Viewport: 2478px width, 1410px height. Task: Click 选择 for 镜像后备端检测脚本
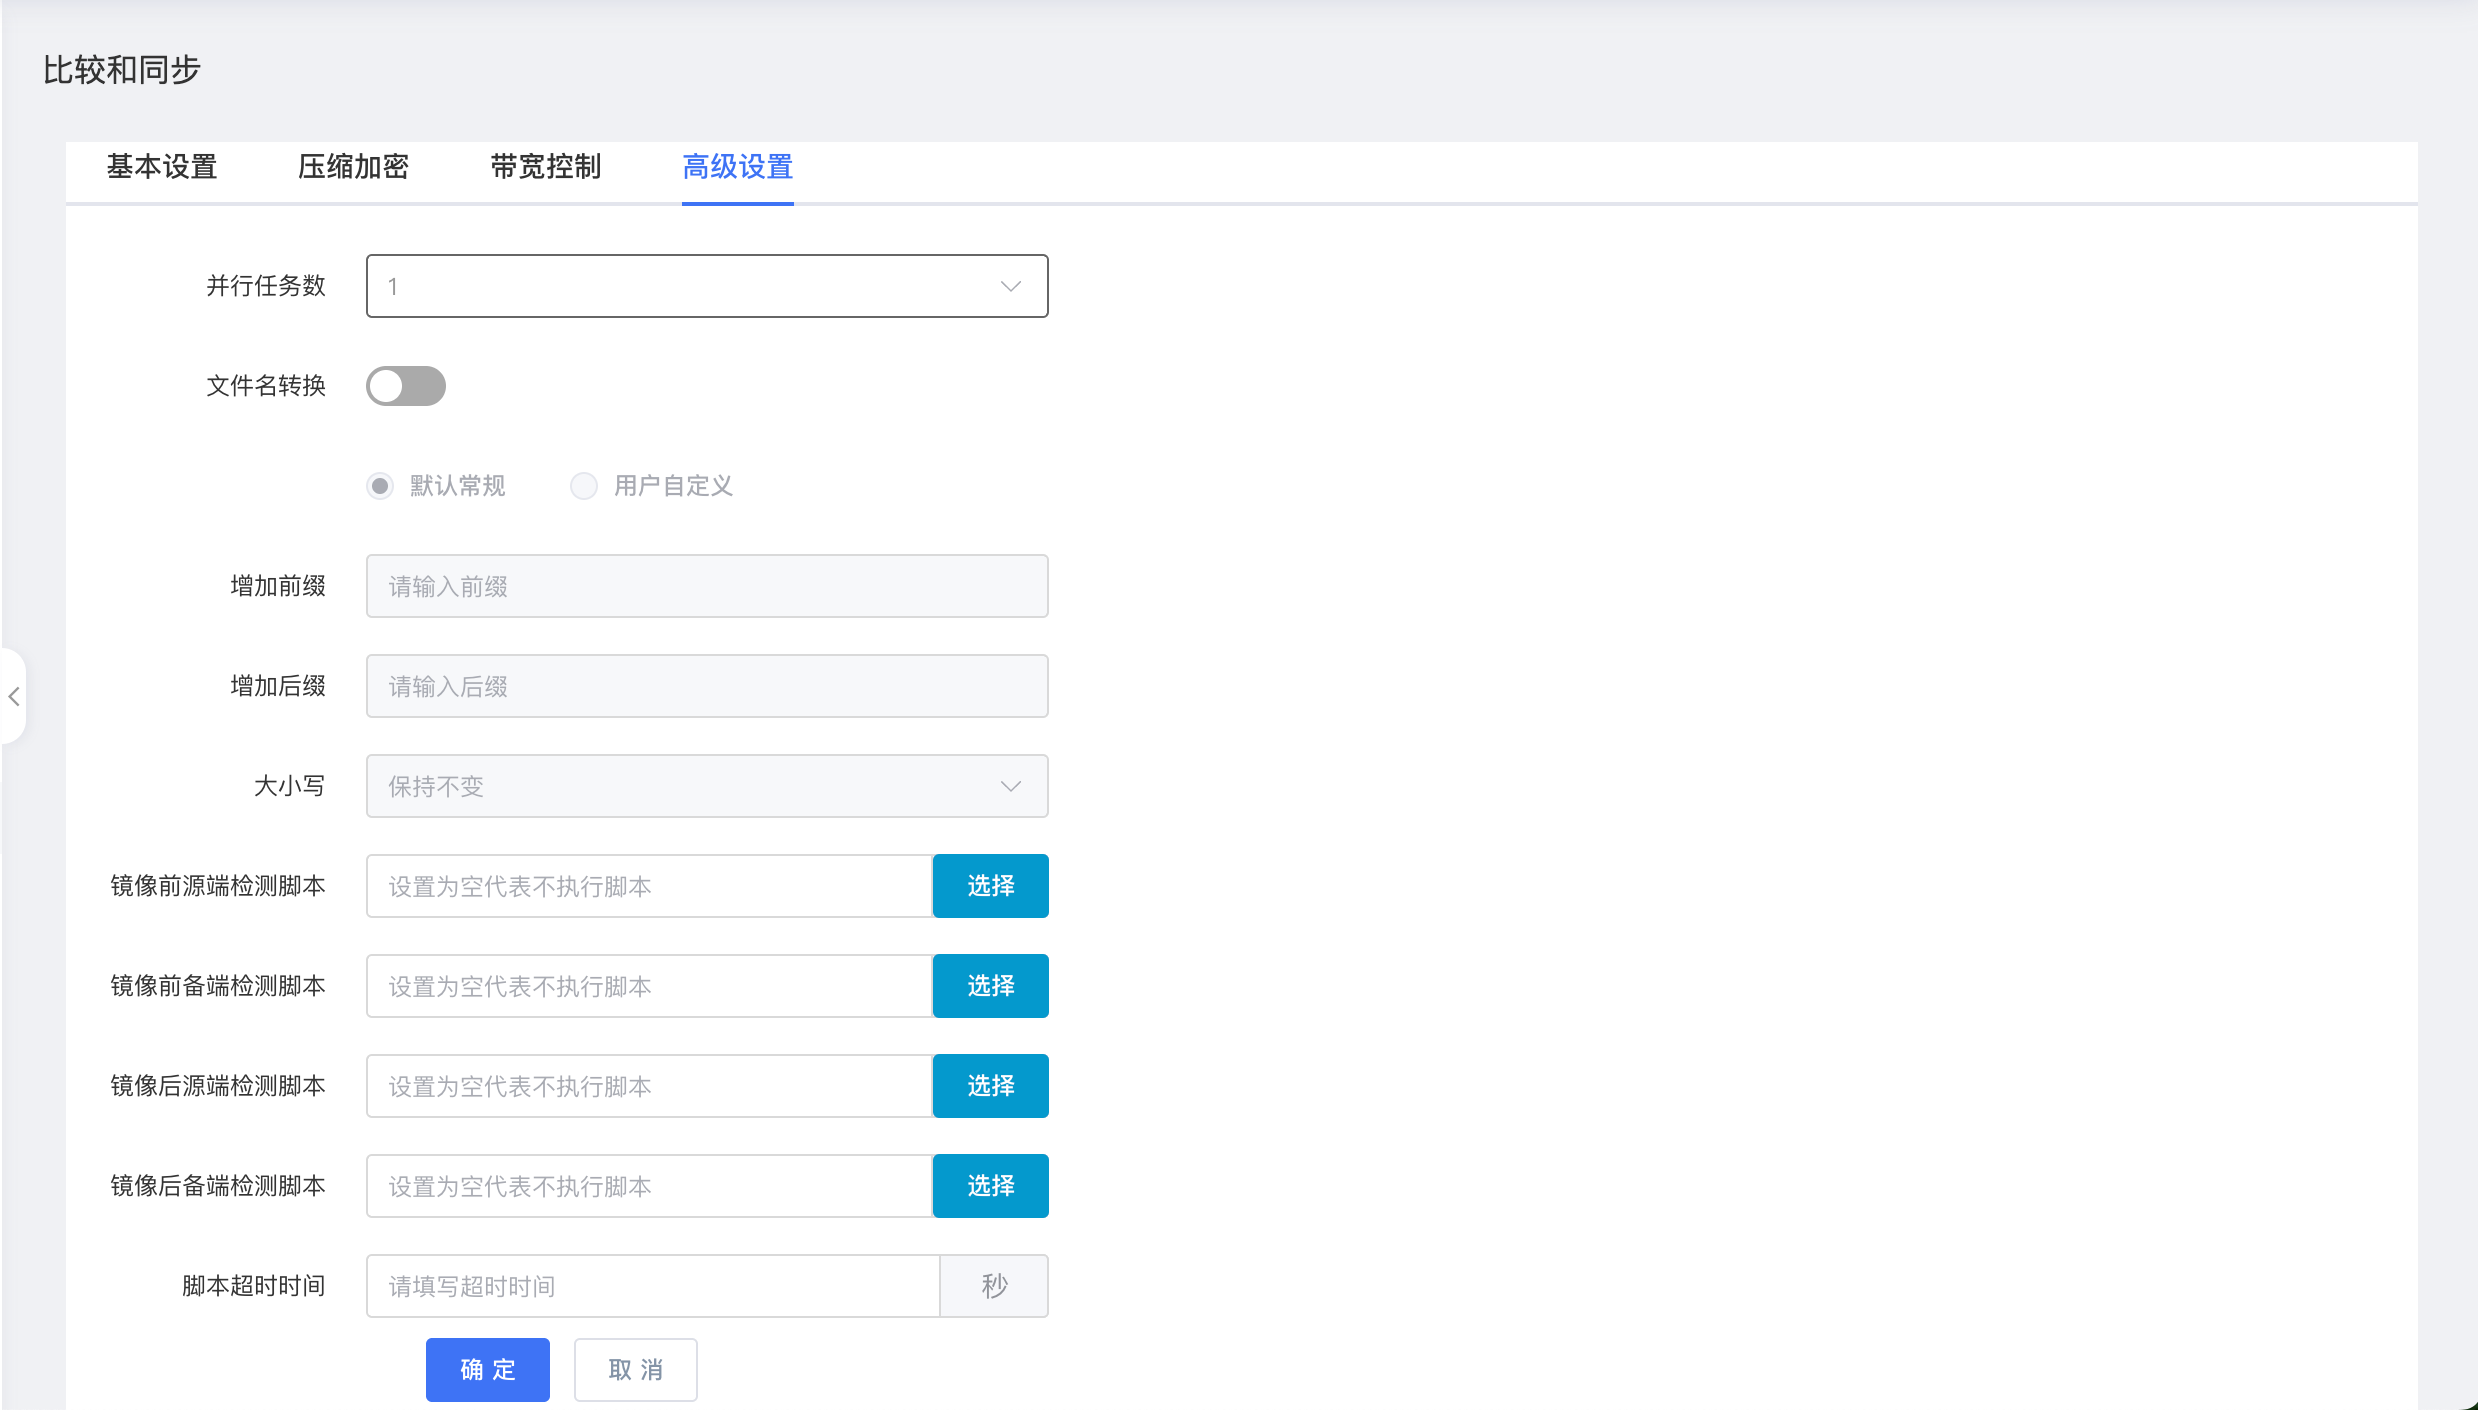click(991, 1186)
